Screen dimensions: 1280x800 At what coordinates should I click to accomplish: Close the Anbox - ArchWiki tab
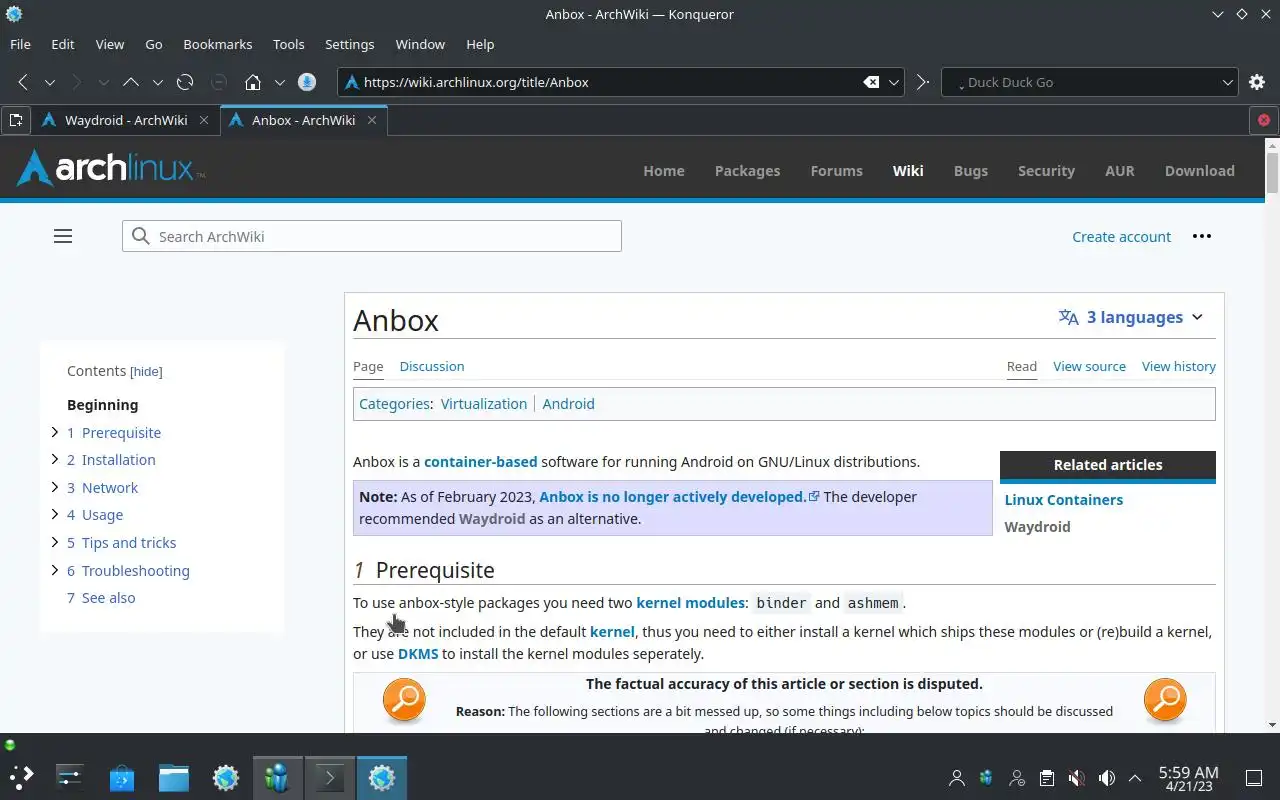(372, 120)
